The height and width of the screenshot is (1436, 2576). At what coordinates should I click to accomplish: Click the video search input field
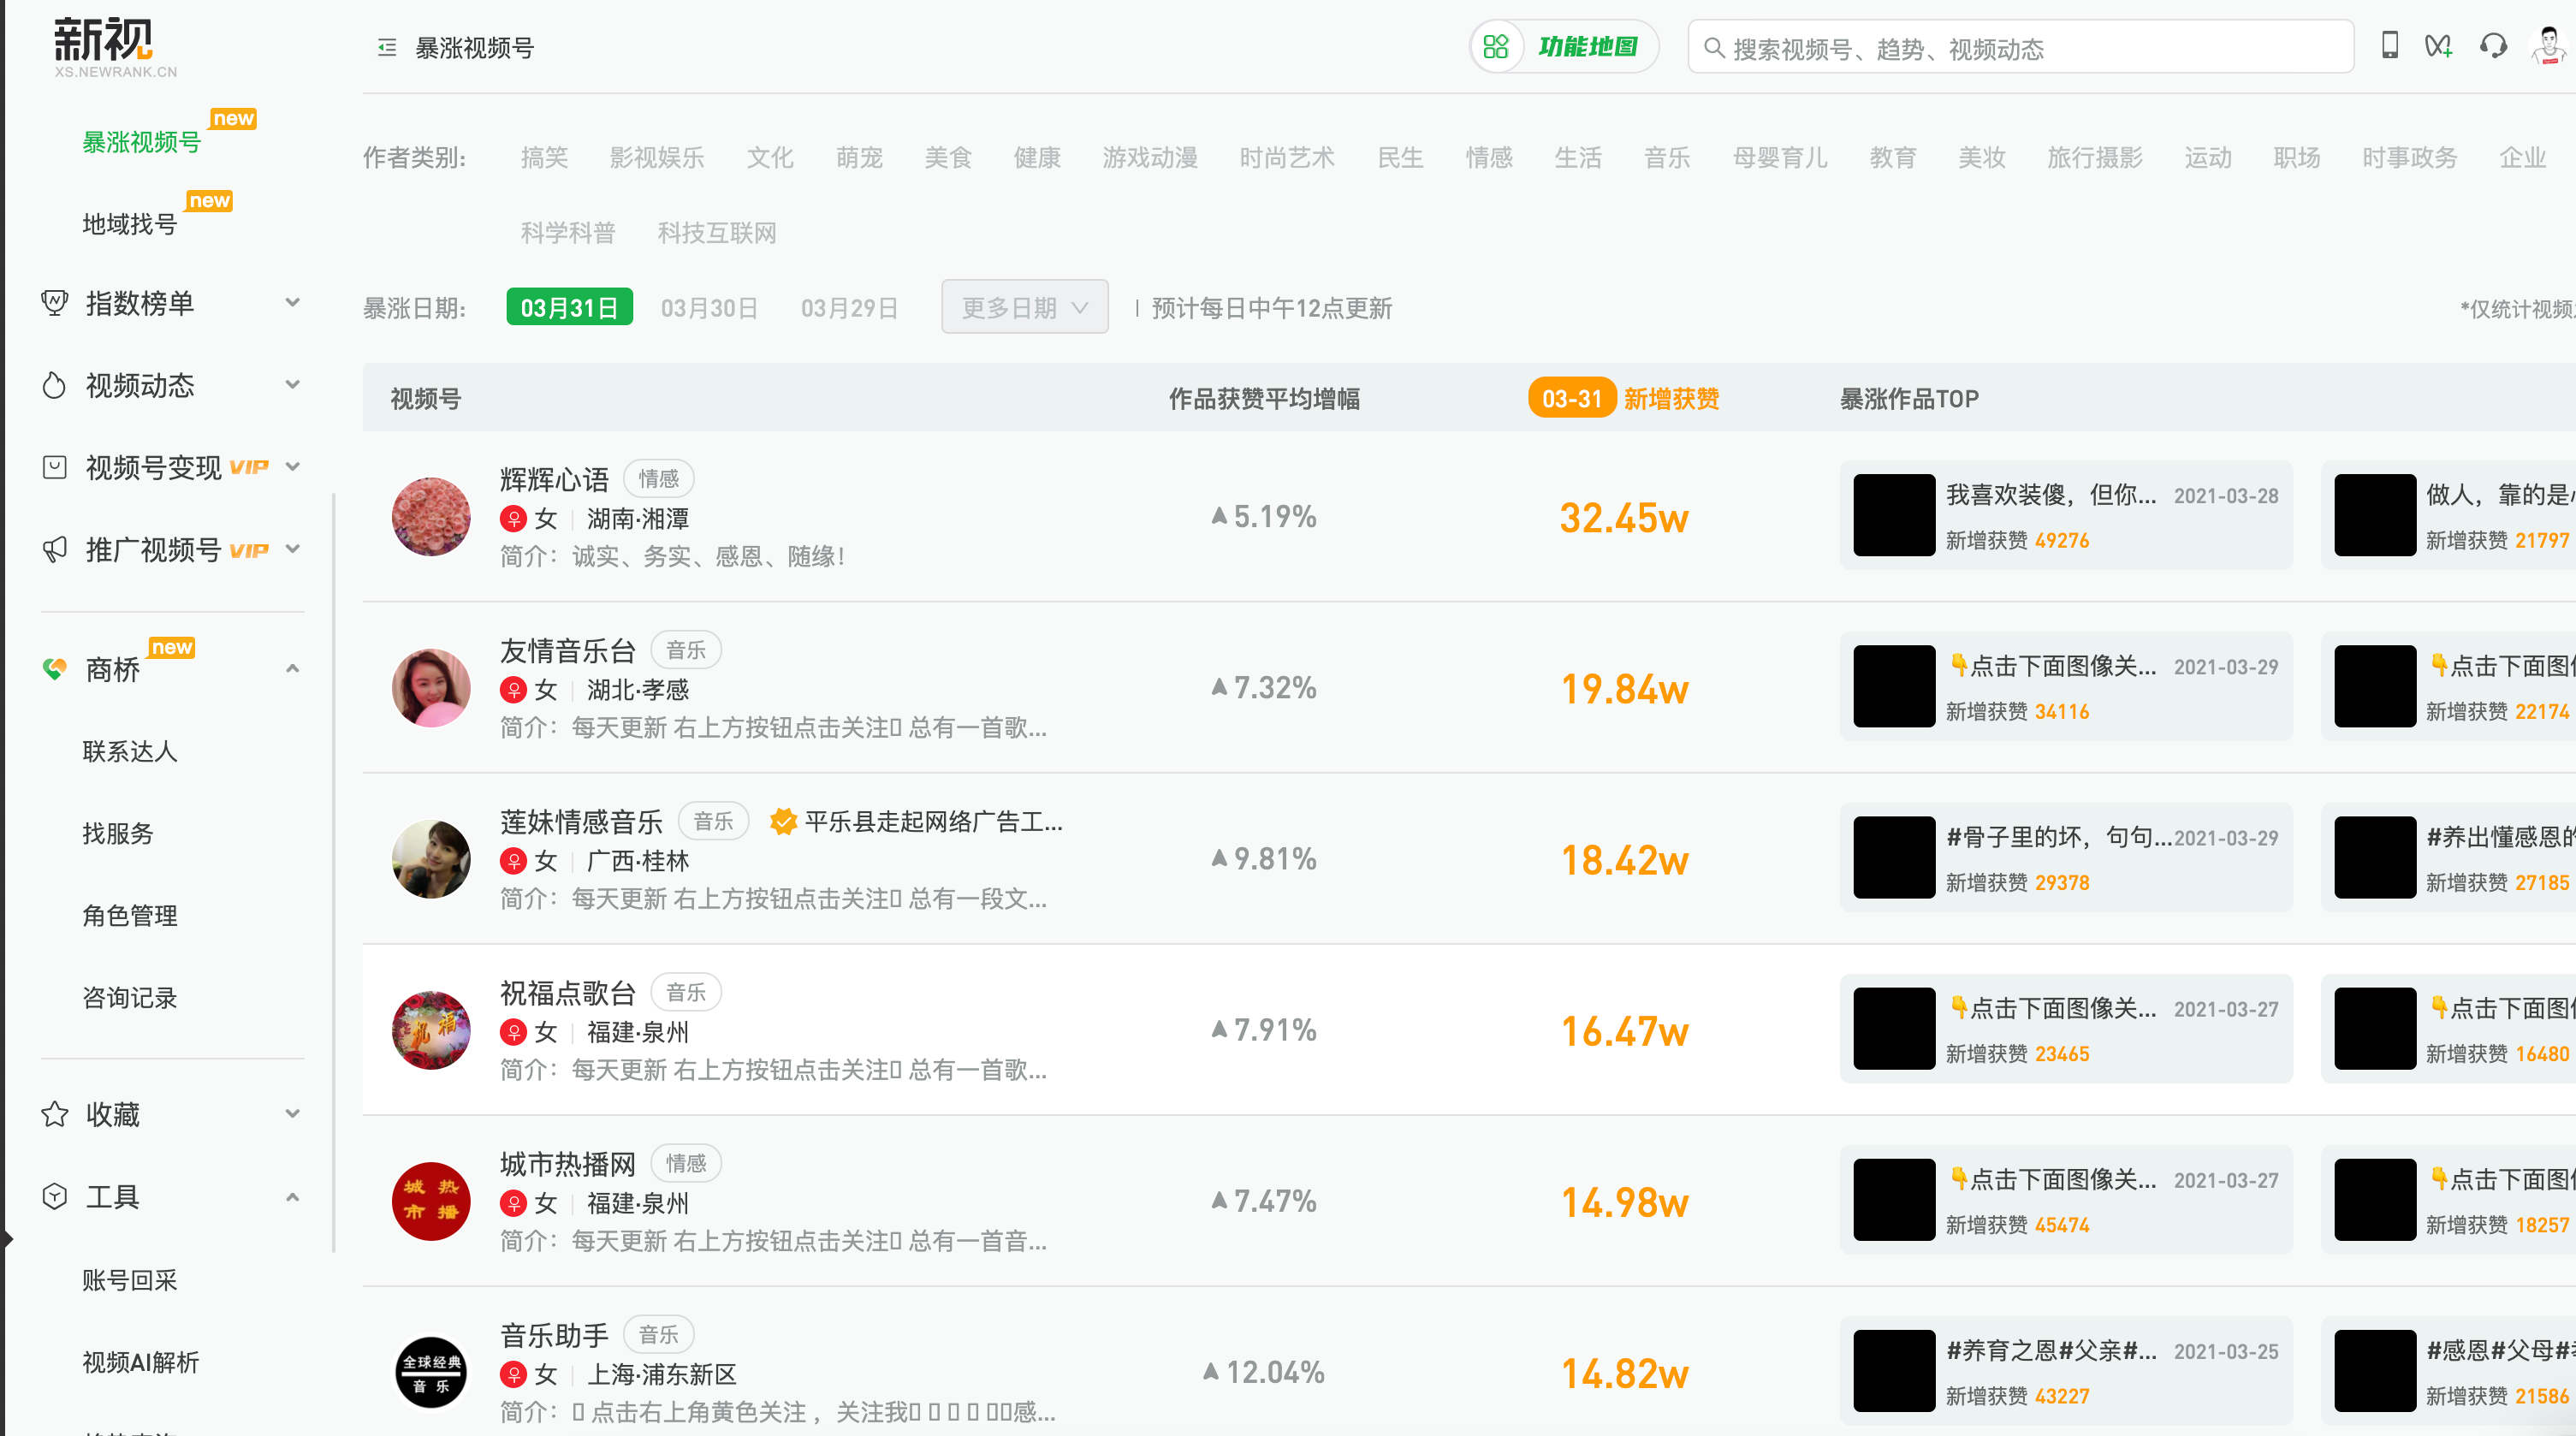pos(2030,48)
